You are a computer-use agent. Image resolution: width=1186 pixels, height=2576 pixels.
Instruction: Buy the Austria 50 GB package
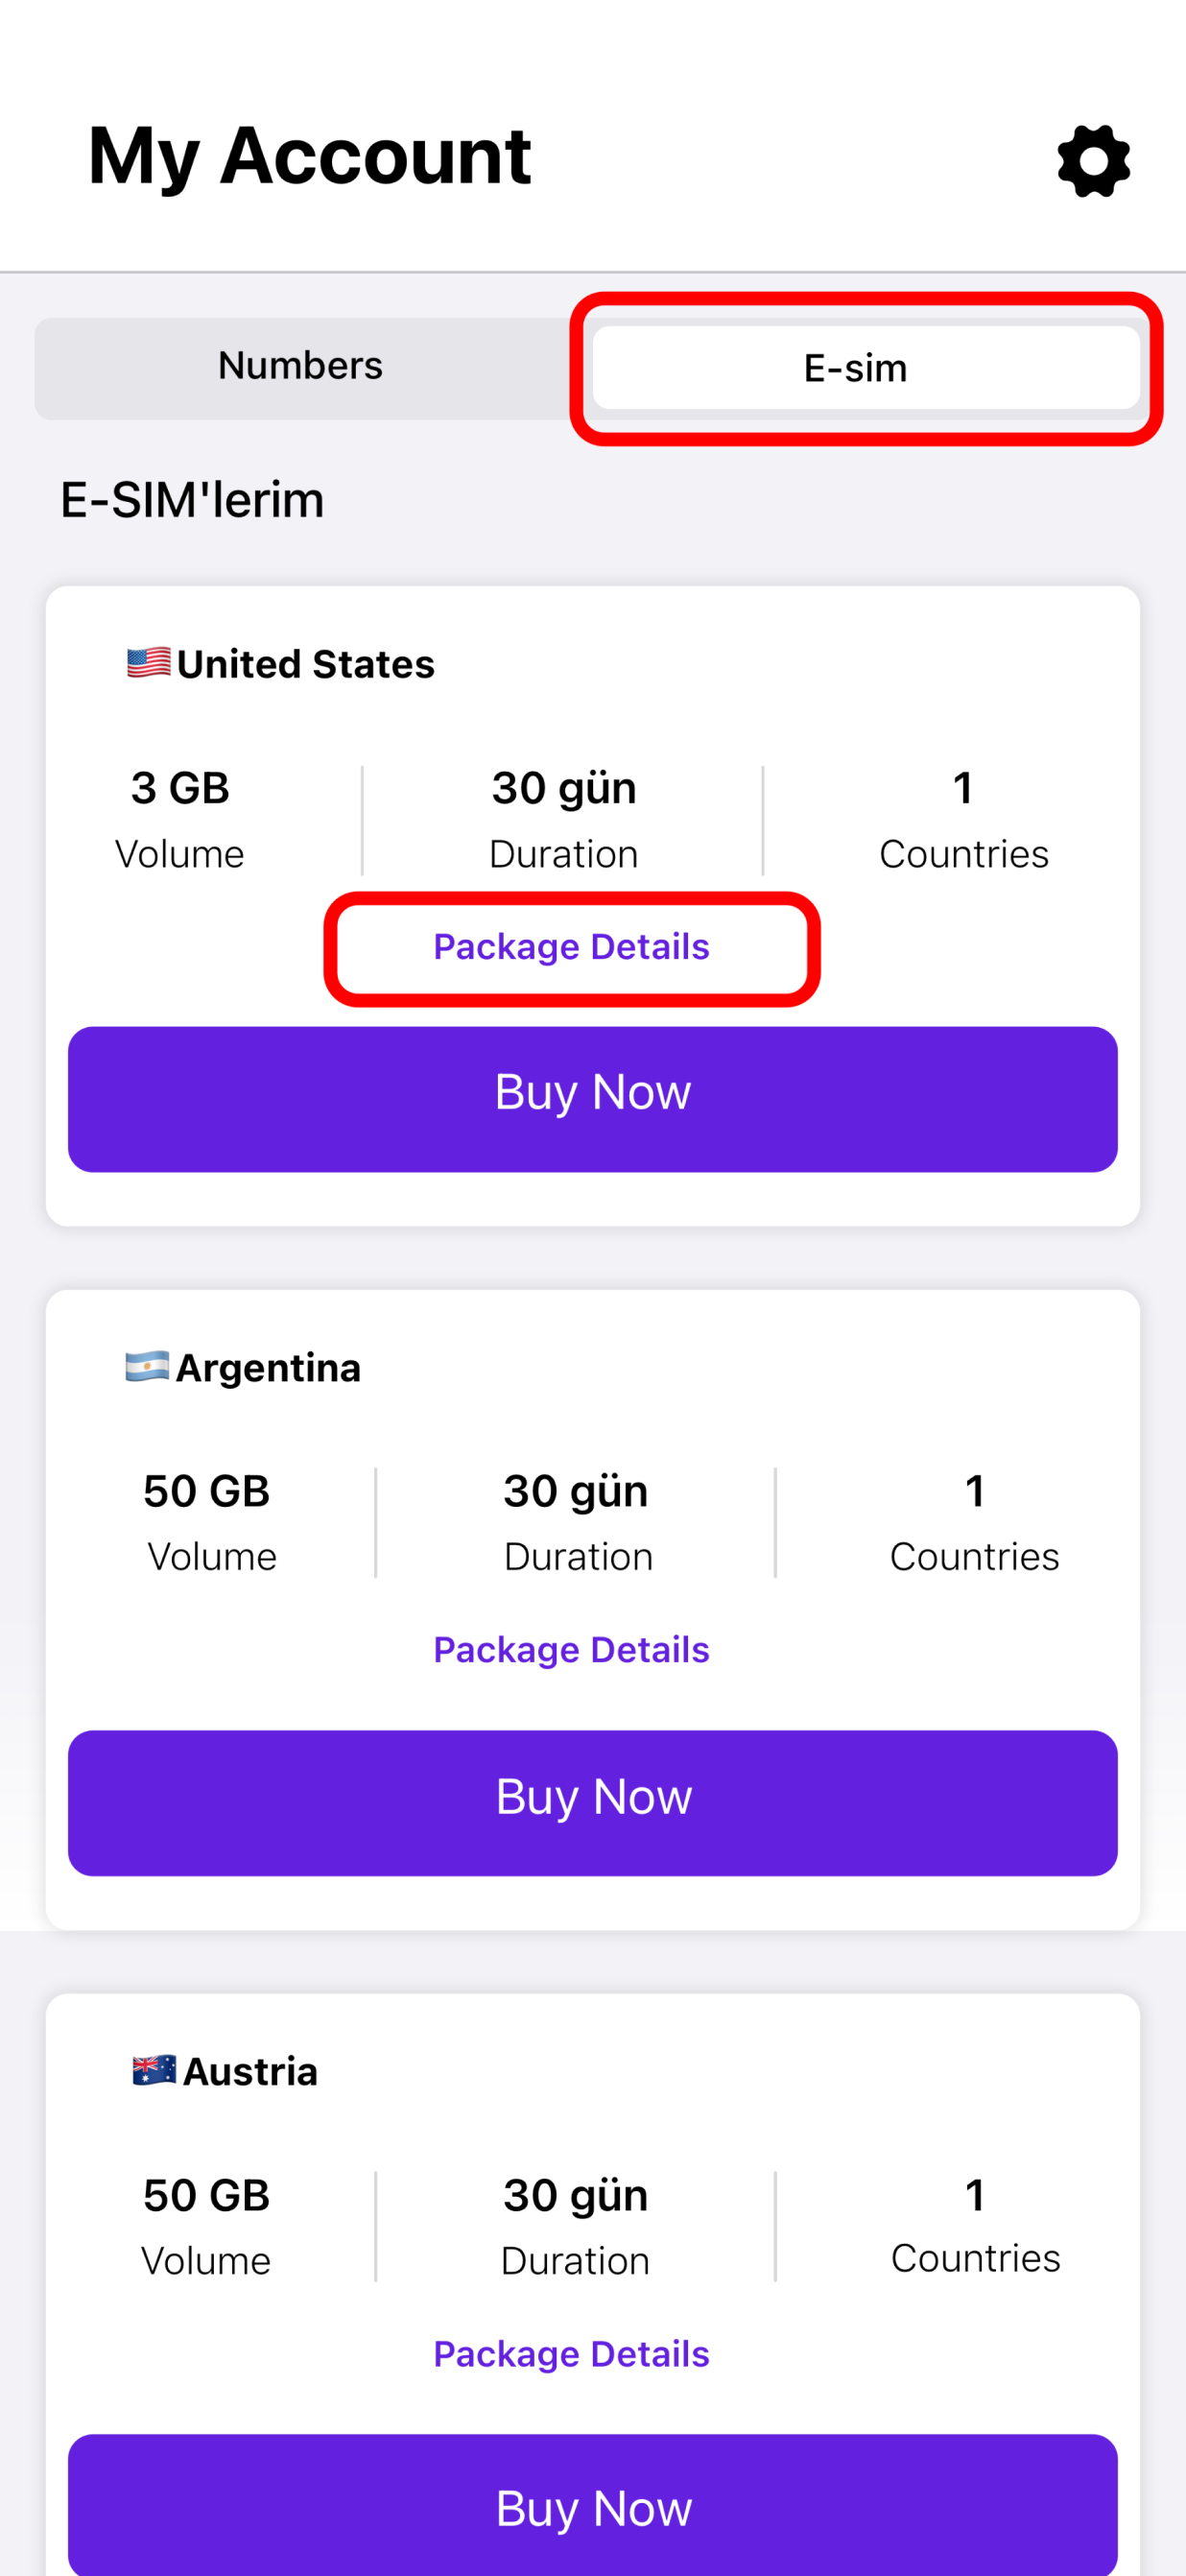coord(593,2505)
